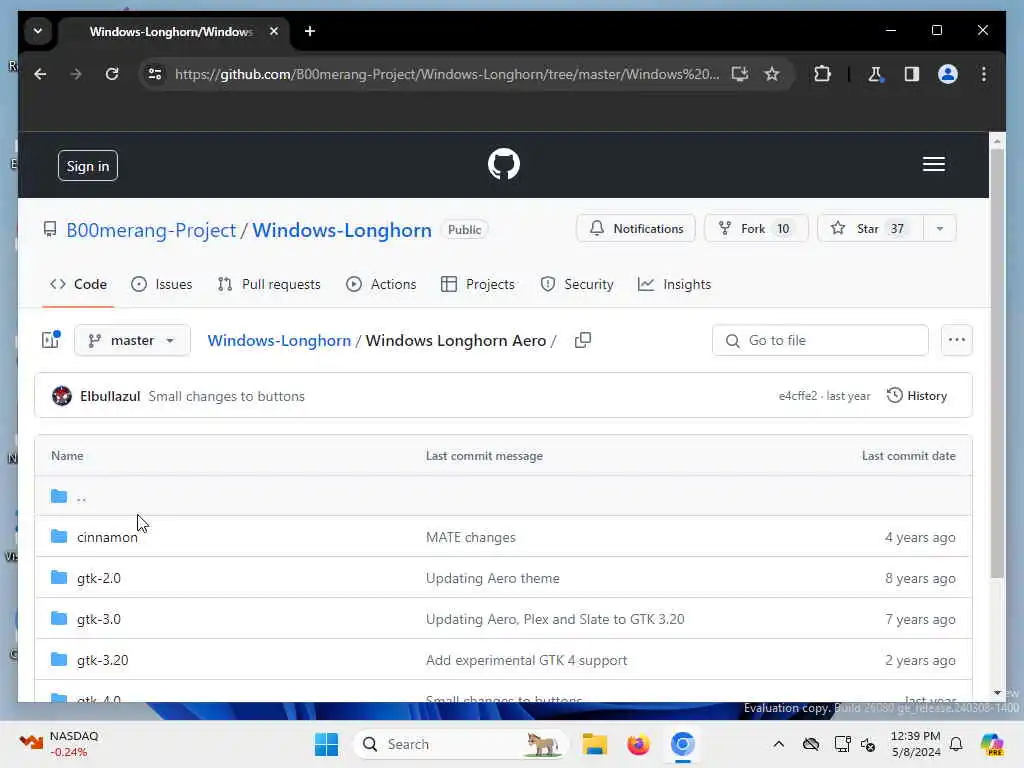Click the Updating Aero theme commit message
The width and height of the screenshot is (1024, 768).
(x=492, y=578)
